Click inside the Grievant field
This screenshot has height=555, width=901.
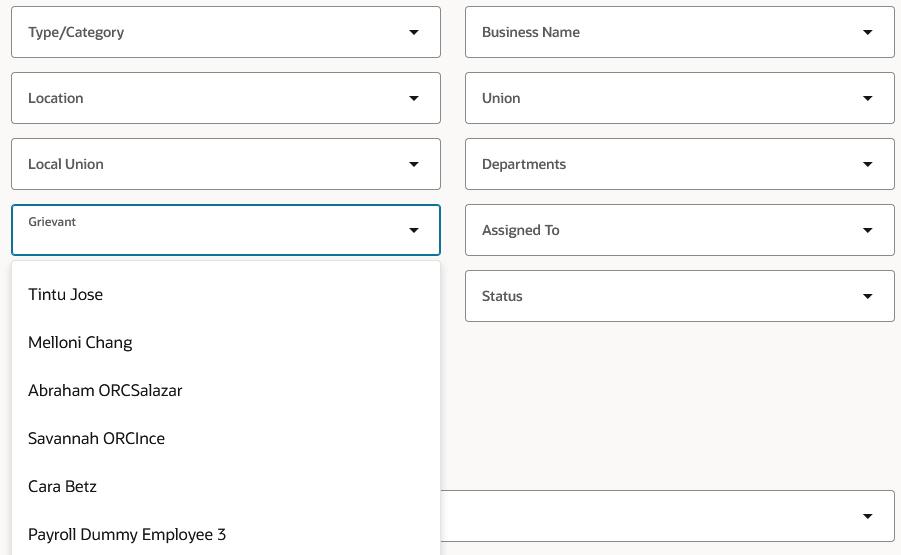226,230
